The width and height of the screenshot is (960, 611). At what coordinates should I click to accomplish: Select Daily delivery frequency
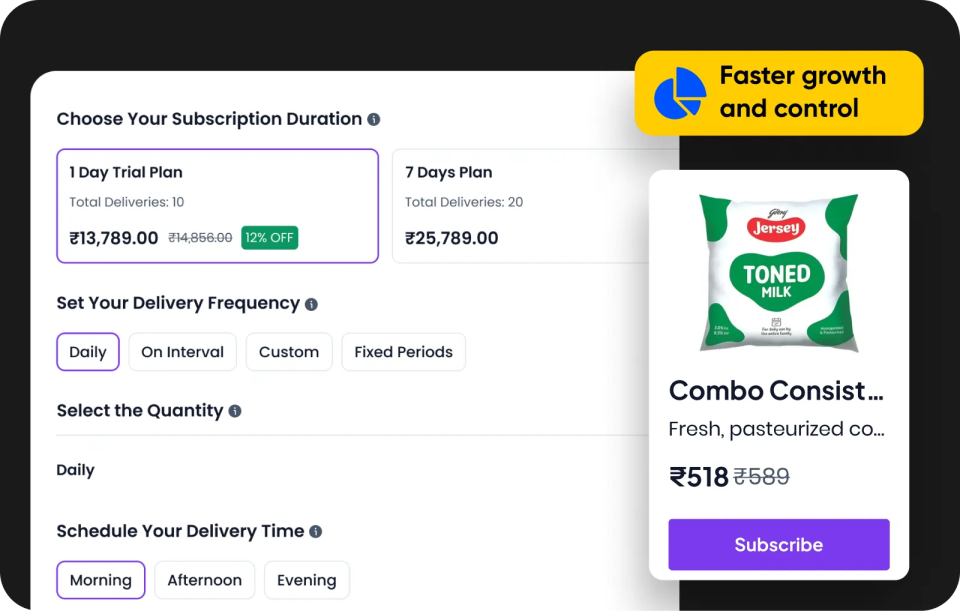[88, 352]
